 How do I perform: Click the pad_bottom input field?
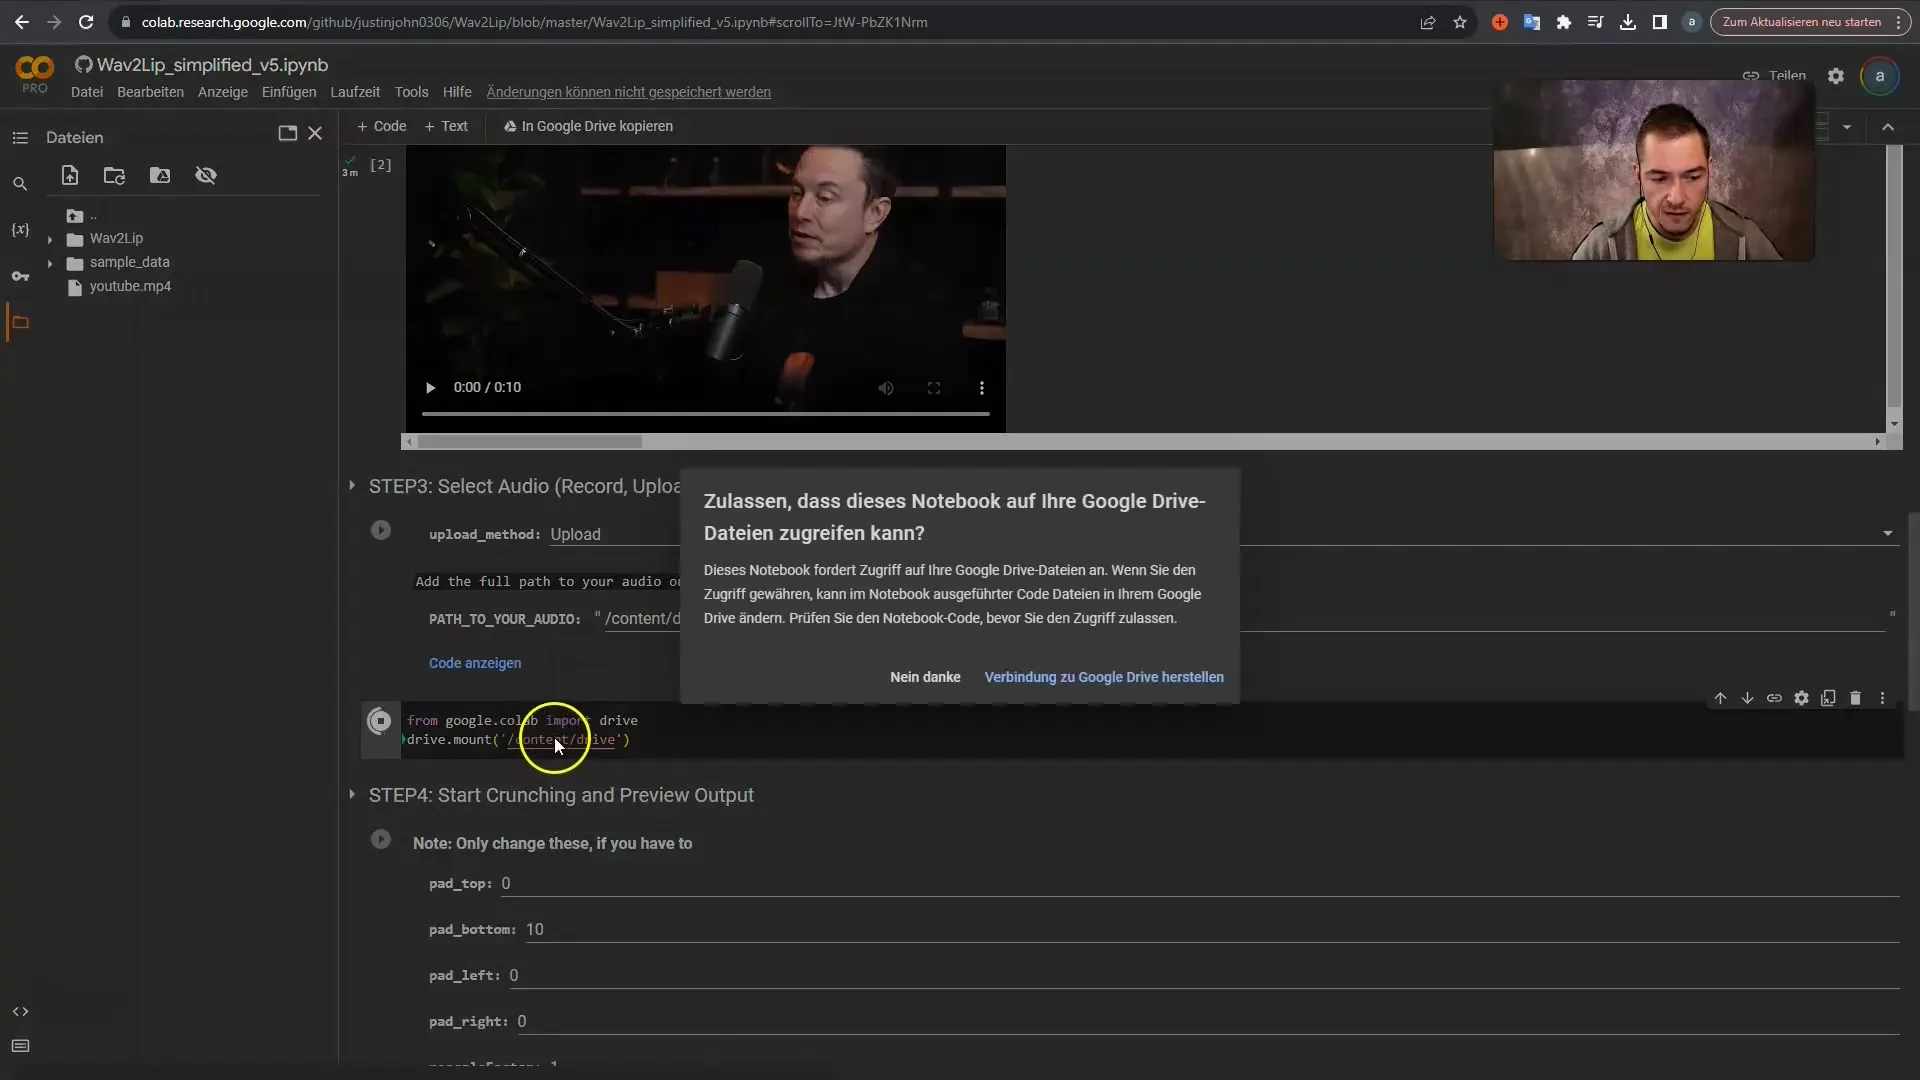pyautogui.click(x=1212, y=930)
